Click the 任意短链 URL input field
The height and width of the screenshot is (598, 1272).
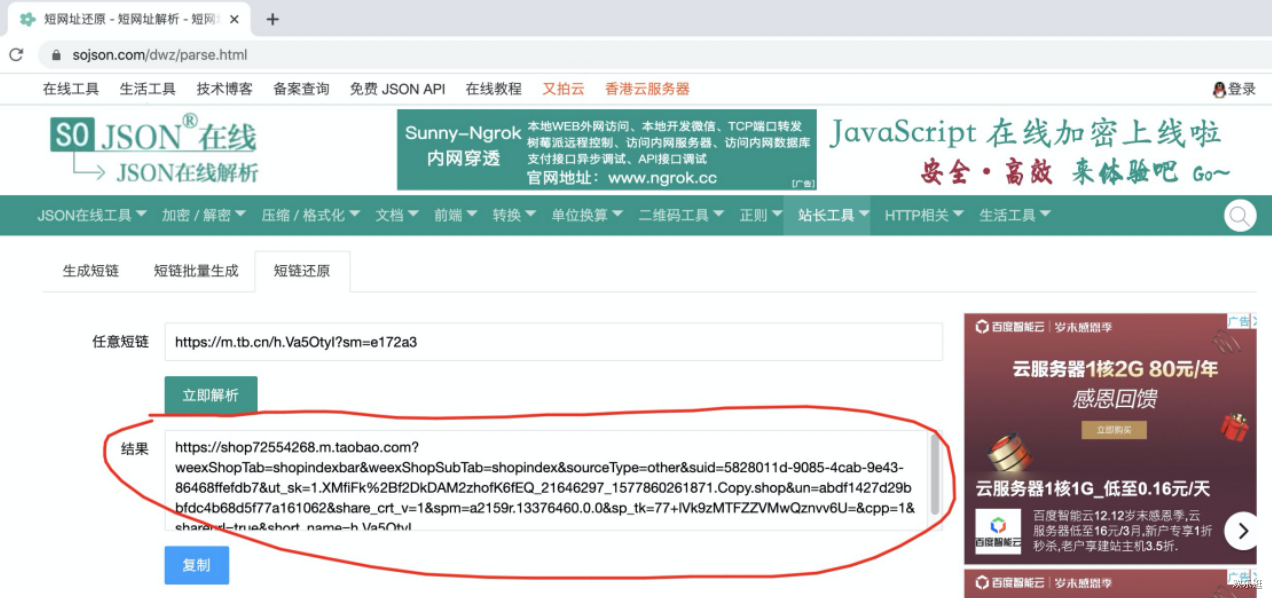pyautogui.click(x=553, y=342)
